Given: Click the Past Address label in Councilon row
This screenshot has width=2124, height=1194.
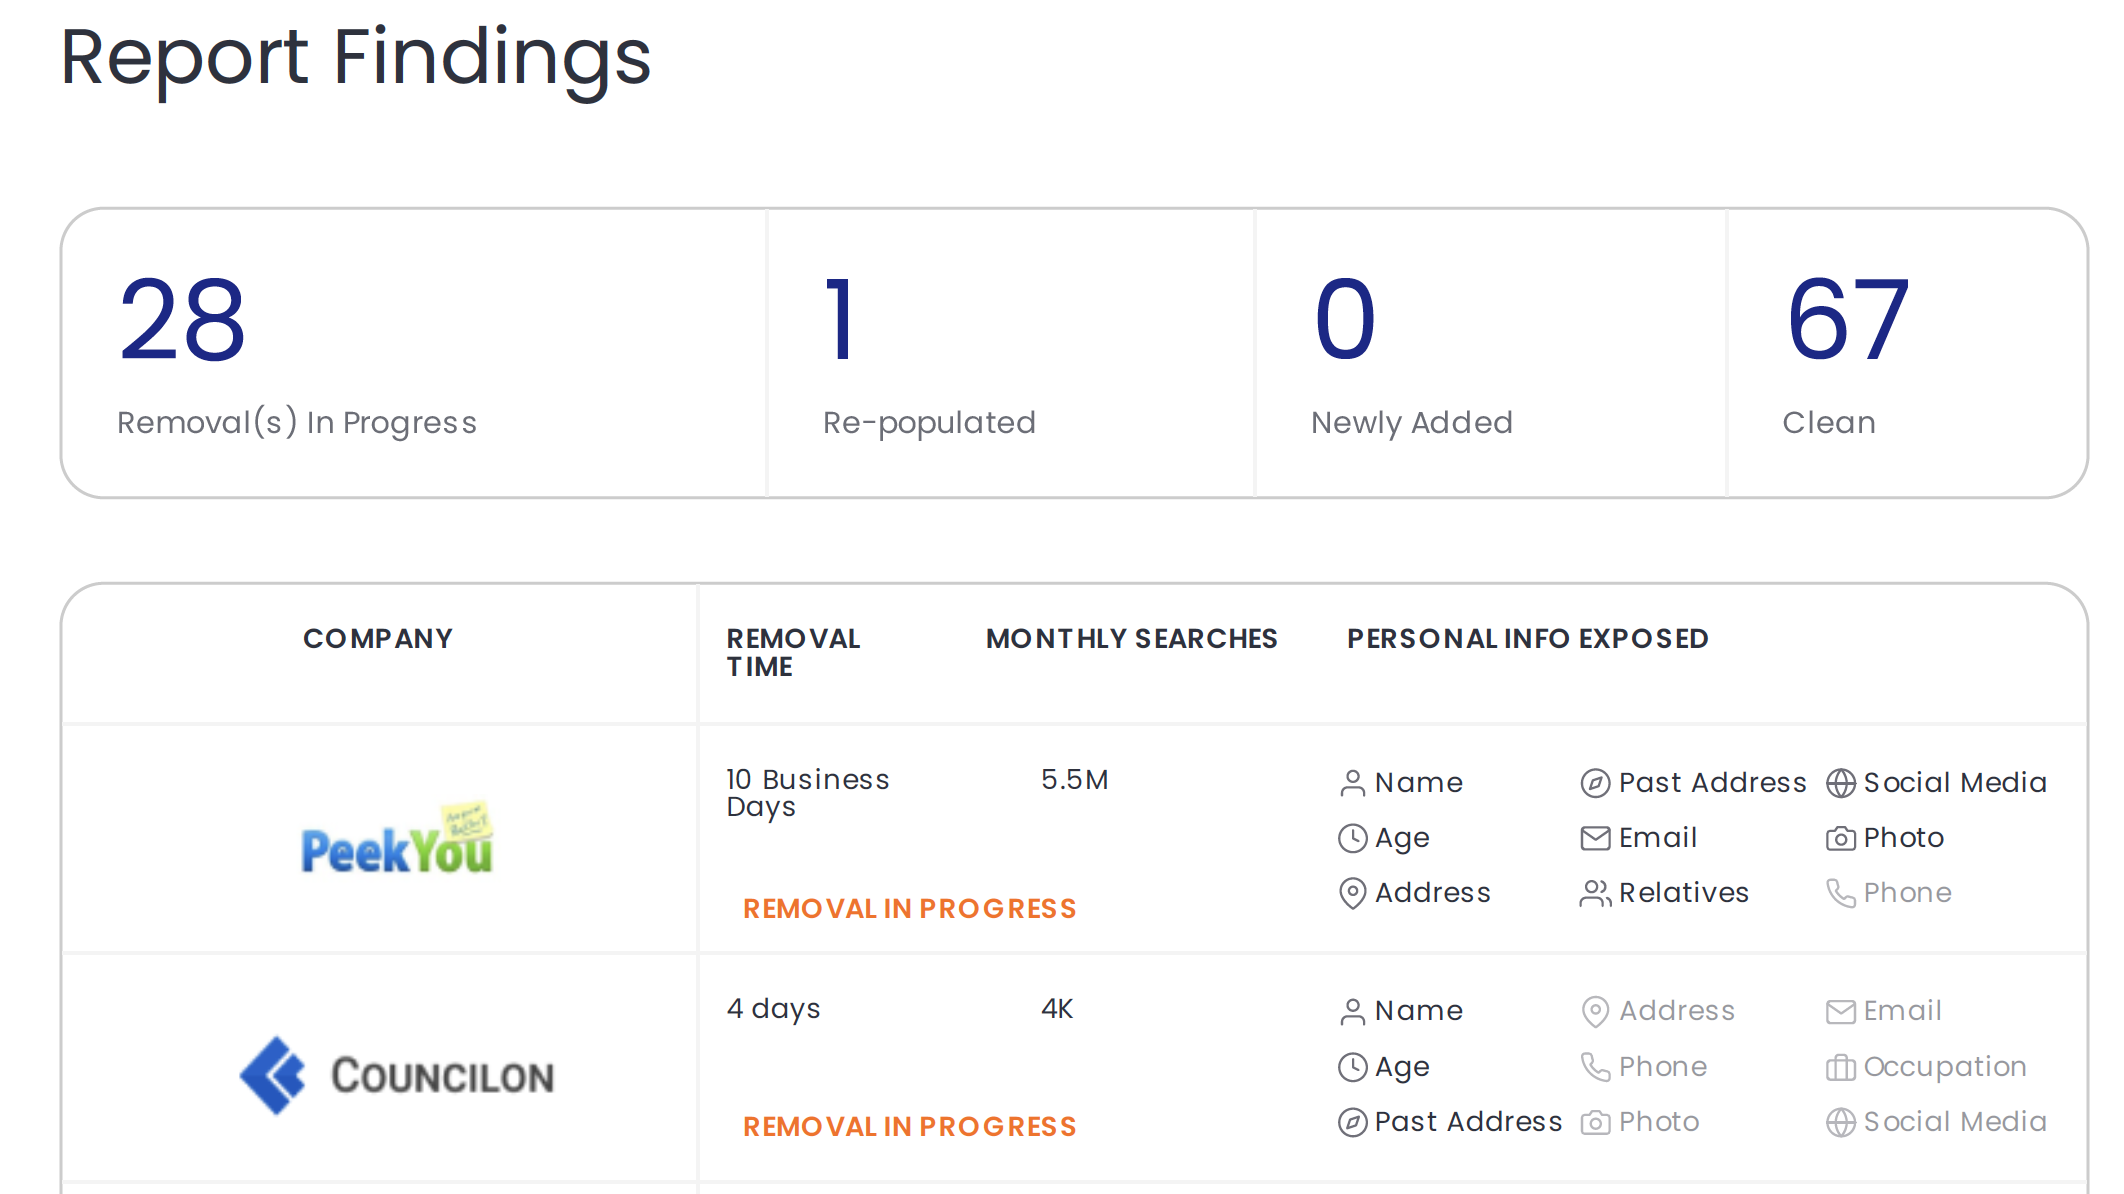Looking at the screenshot, I should pyautogui.click(x=1468, y=1121).
